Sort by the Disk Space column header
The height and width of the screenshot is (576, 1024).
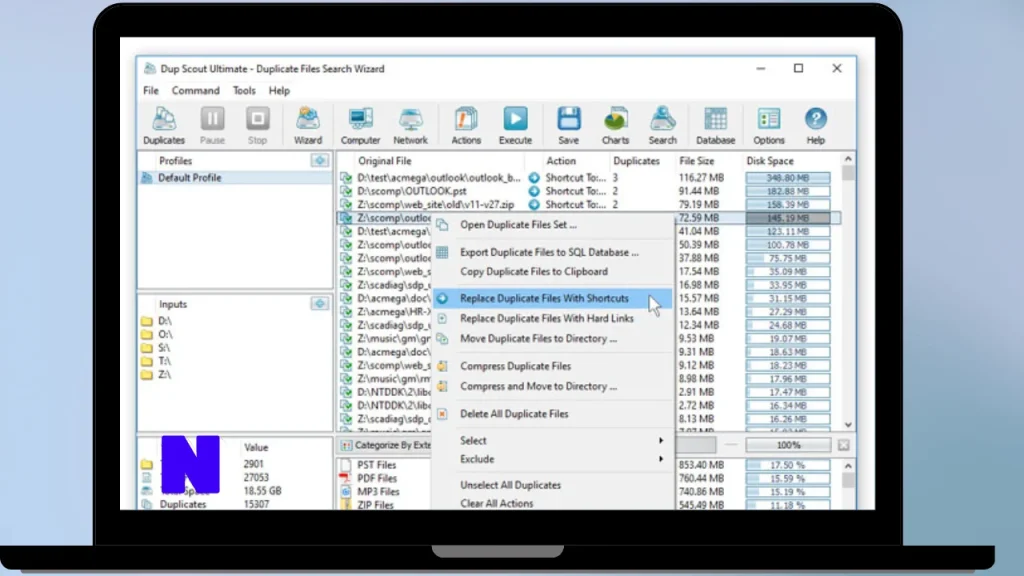[x=770, y=161]
